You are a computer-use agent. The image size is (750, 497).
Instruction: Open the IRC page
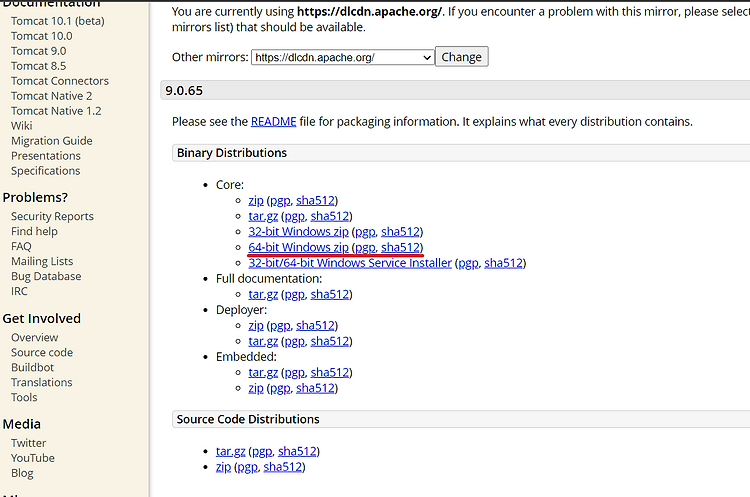pyautogui.click(x=20, y=291)
